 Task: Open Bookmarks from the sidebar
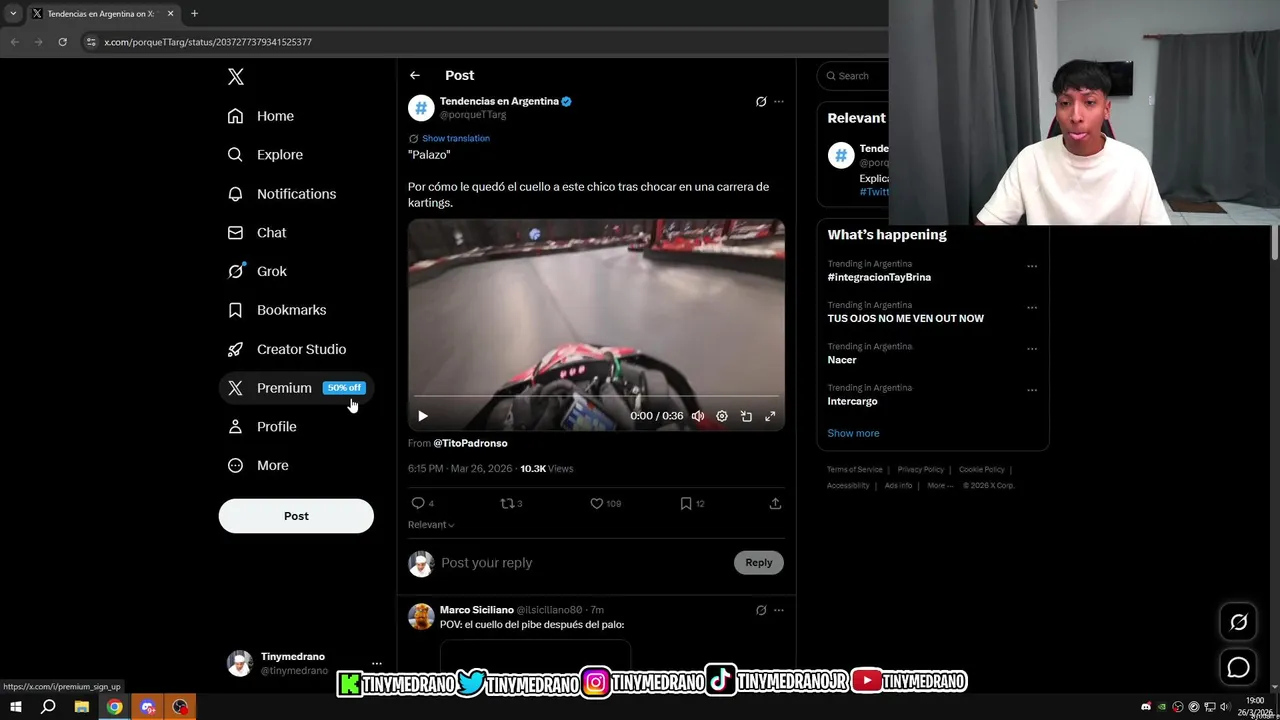point(277,310)
